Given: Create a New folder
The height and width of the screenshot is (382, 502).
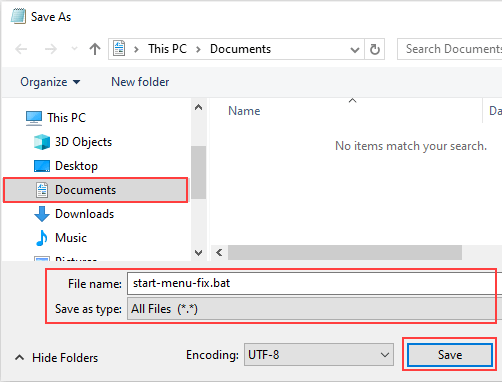Looking at the screenshot, I should [x=140, y=82].
